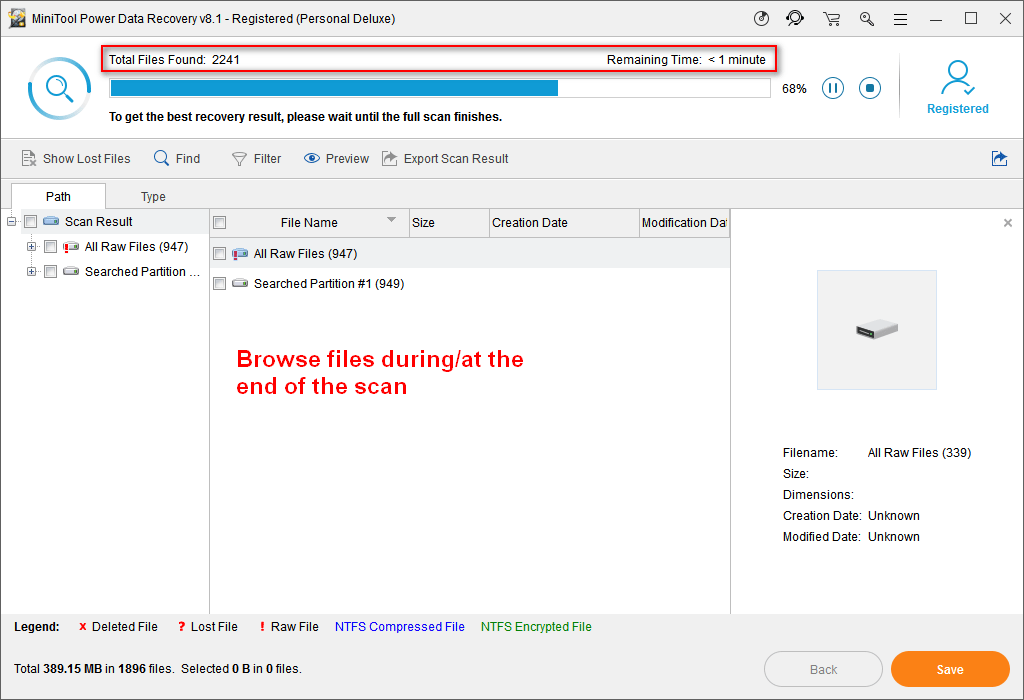This screenshot has height=700, width=1024.
Task: Click the Remaining Time text
Action: [686, 59]
